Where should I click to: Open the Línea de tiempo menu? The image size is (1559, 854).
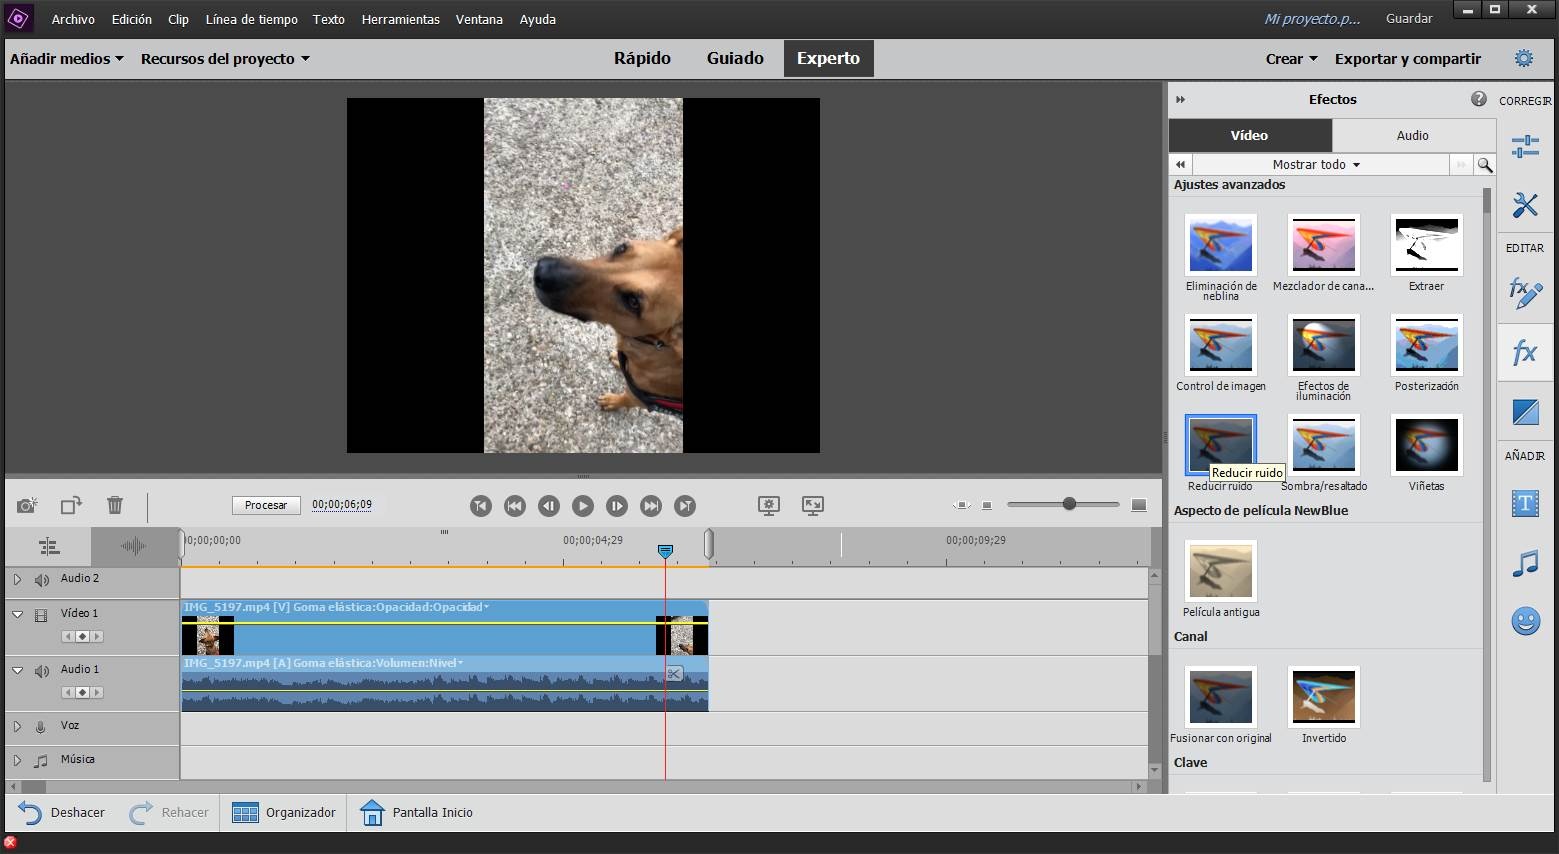tap(251, 19)
